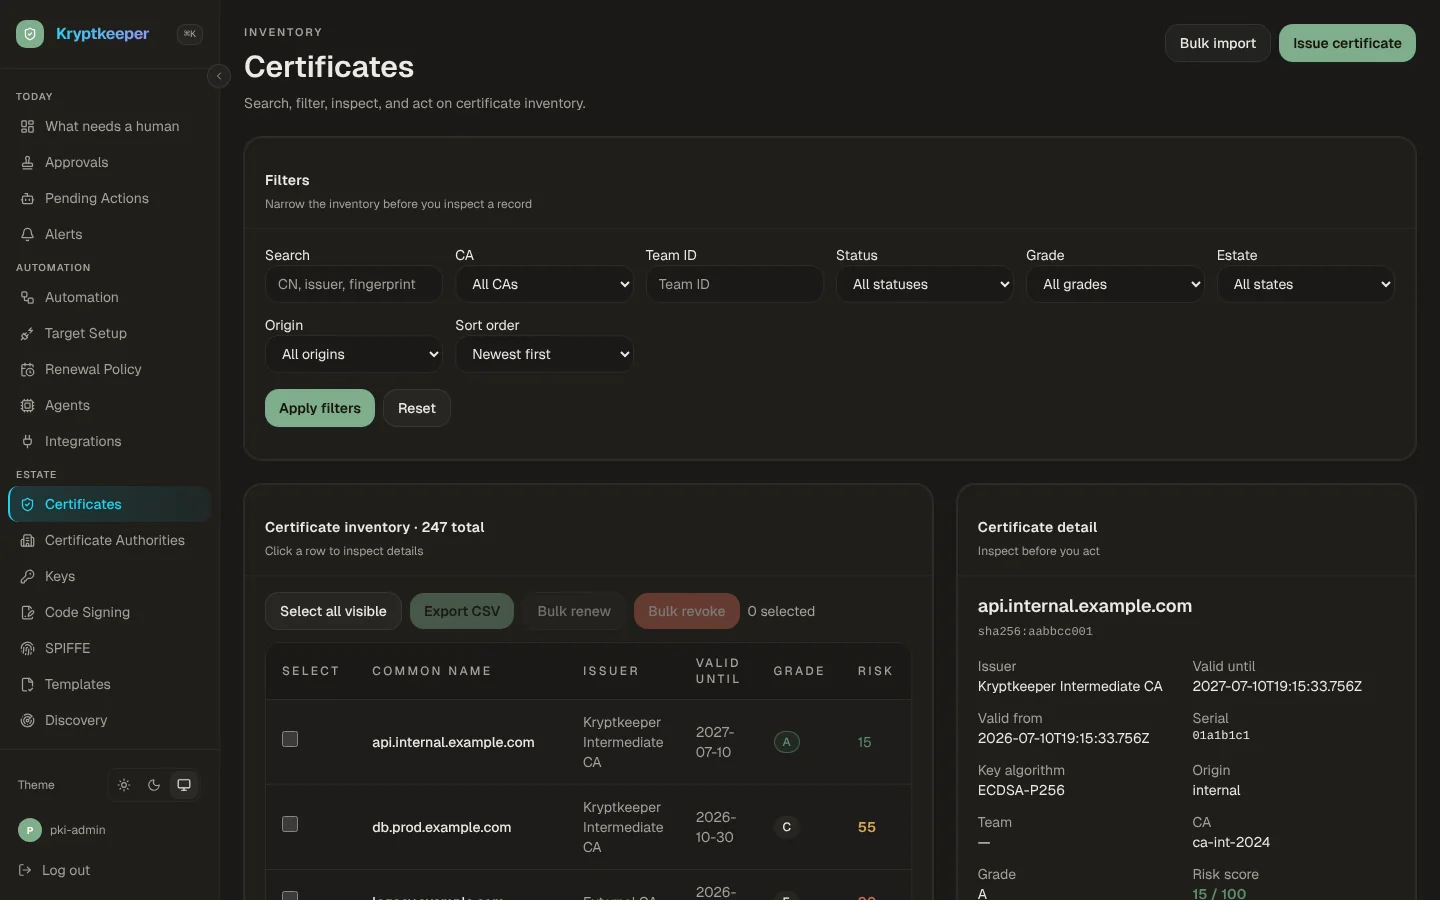Click the Integrations plug icon
The height and width of the screenshot is (900, 1440).
pos(27,442)
